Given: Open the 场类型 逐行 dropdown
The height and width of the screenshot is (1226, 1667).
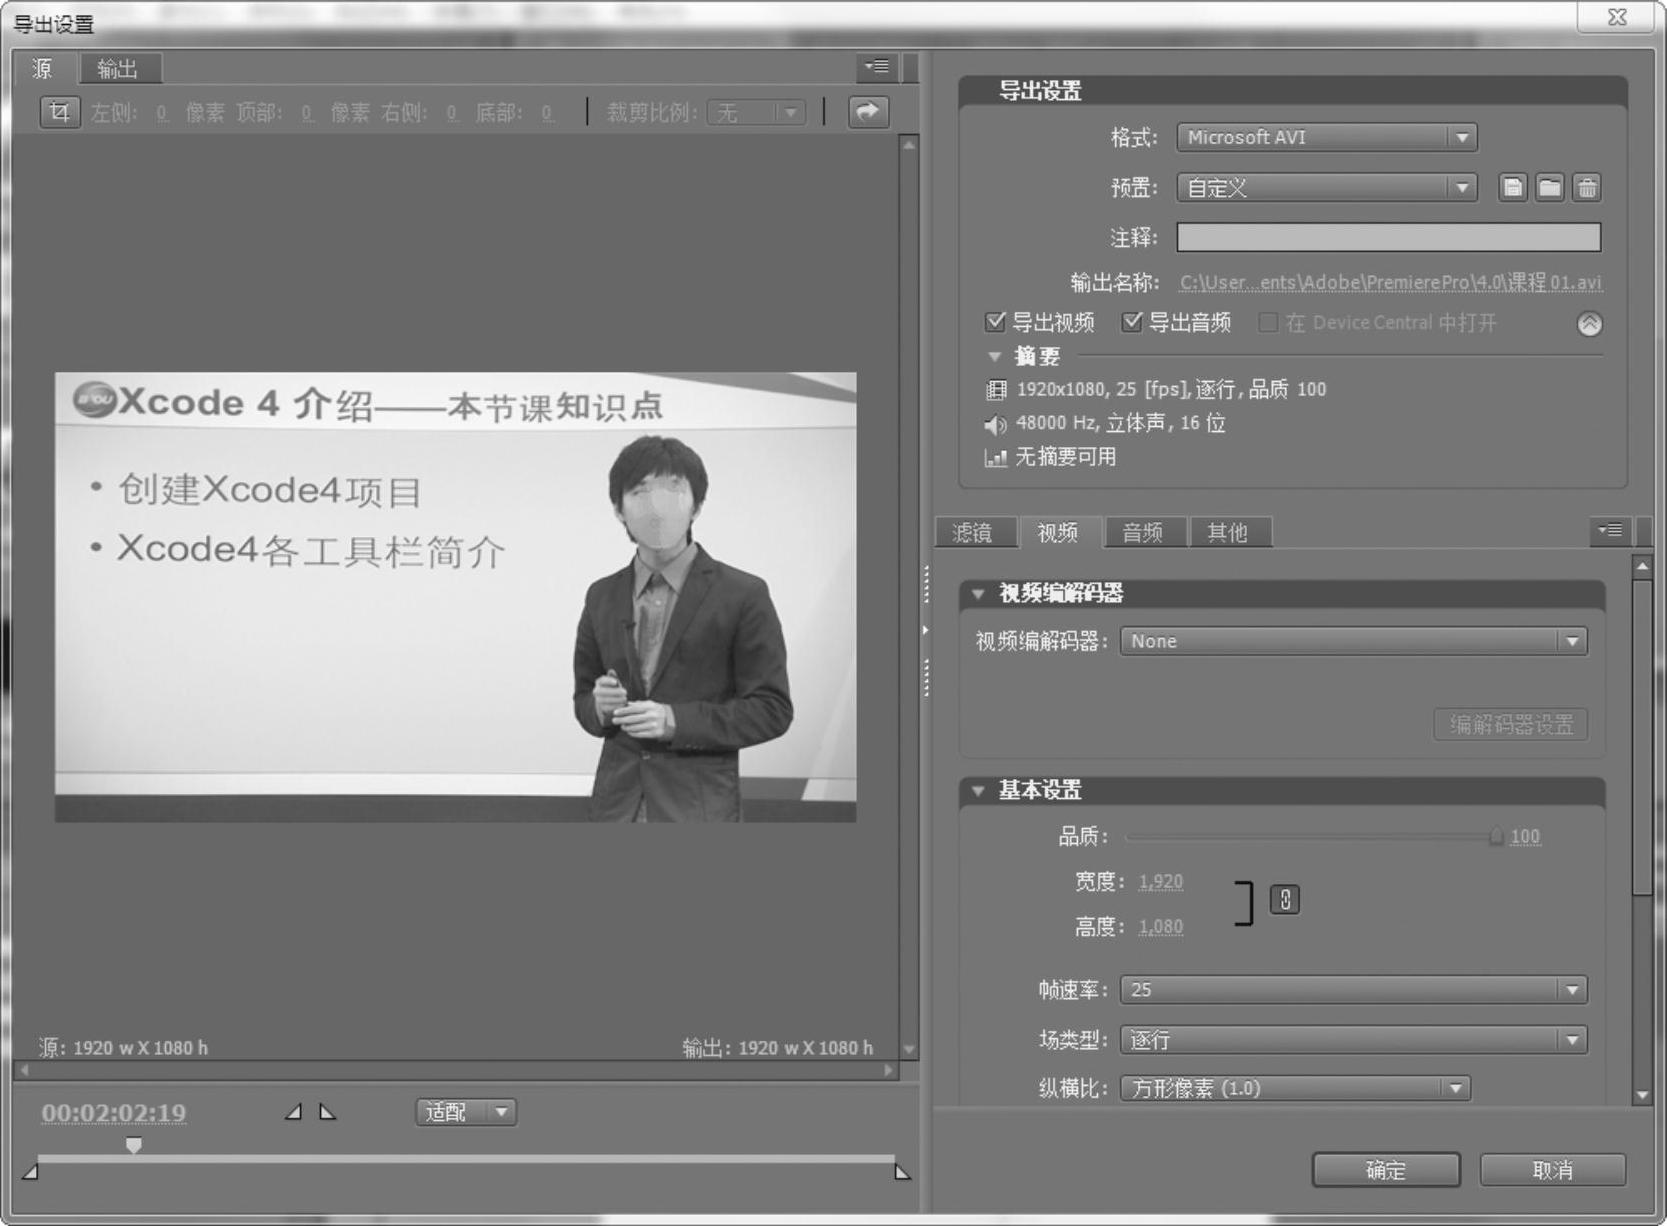Looking at the screenshot, I should 1354,1040.
